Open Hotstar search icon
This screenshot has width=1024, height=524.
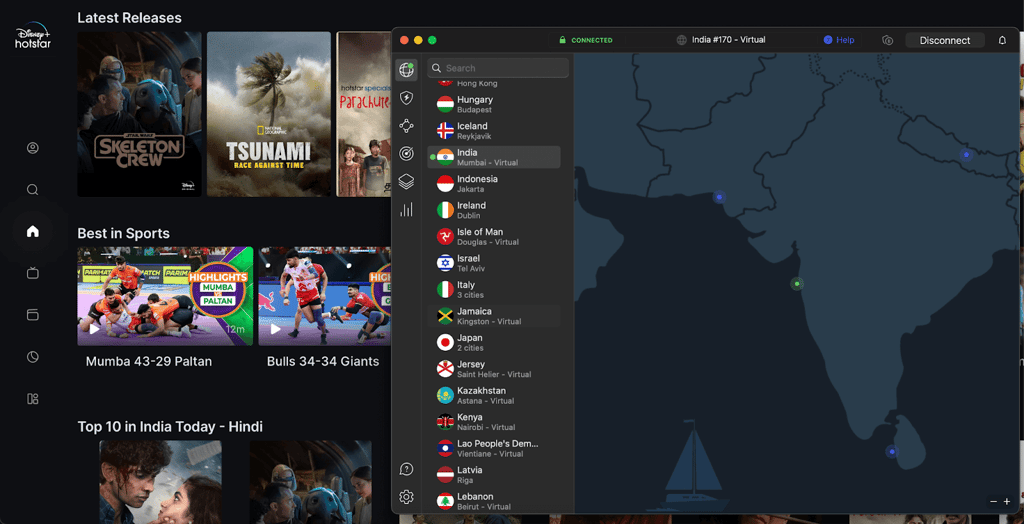pyautogui.click(x=33, y=190)
